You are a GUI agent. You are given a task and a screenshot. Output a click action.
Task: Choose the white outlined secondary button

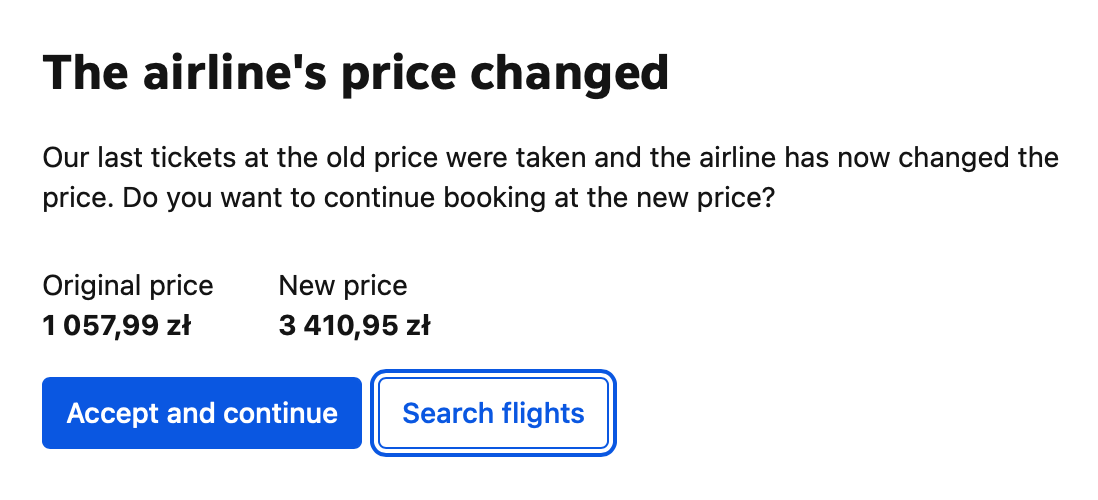pos(493,413)
